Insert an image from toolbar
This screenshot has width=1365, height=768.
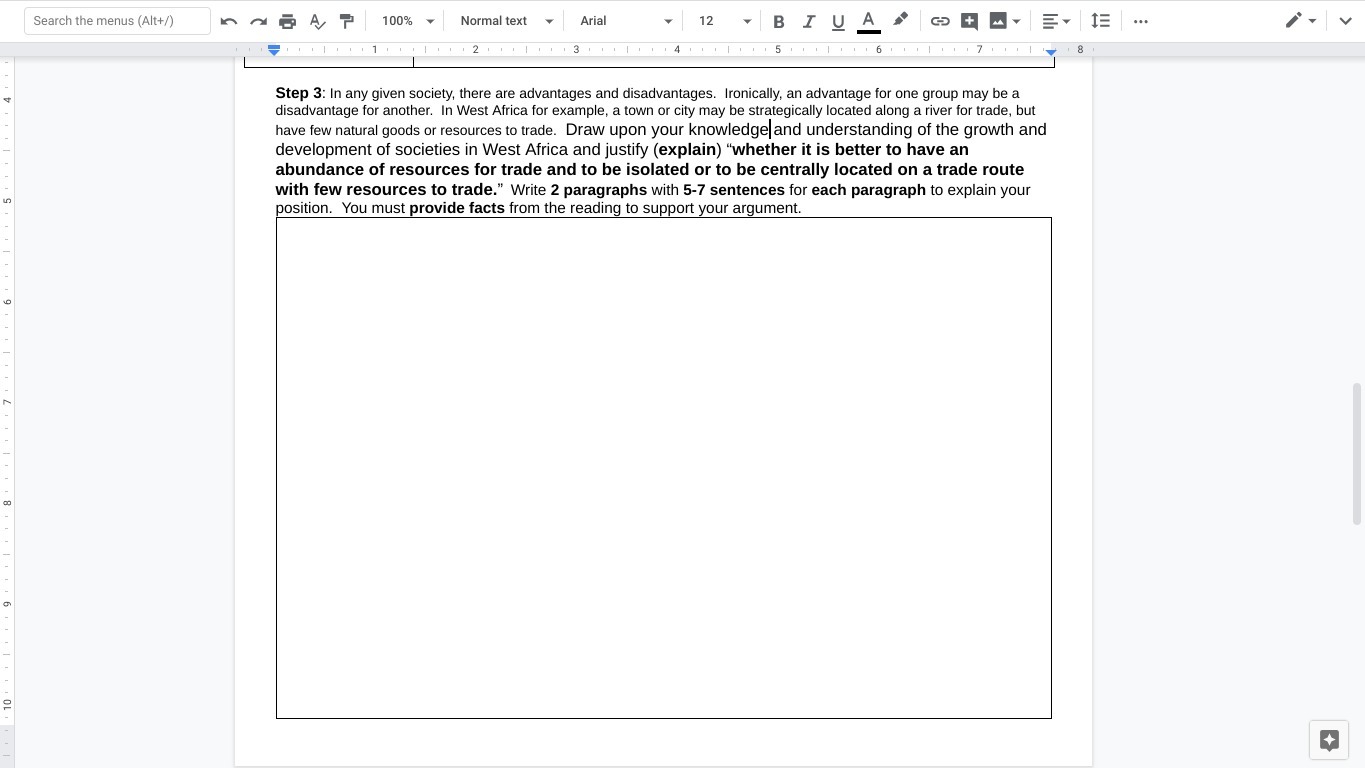(x=998, y=21)
